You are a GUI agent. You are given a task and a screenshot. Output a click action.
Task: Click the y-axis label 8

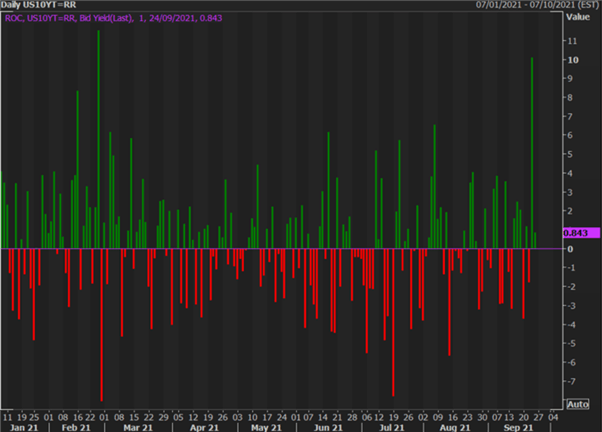(x=570, y=98)
